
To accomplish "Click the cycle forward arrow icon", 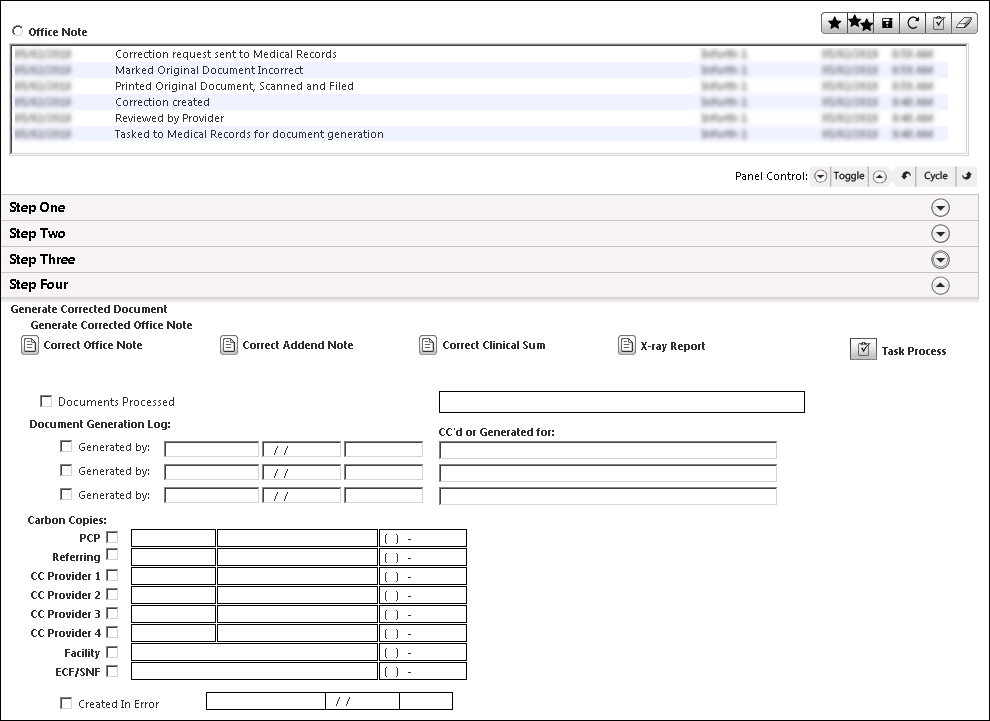I will coord(967,176).
